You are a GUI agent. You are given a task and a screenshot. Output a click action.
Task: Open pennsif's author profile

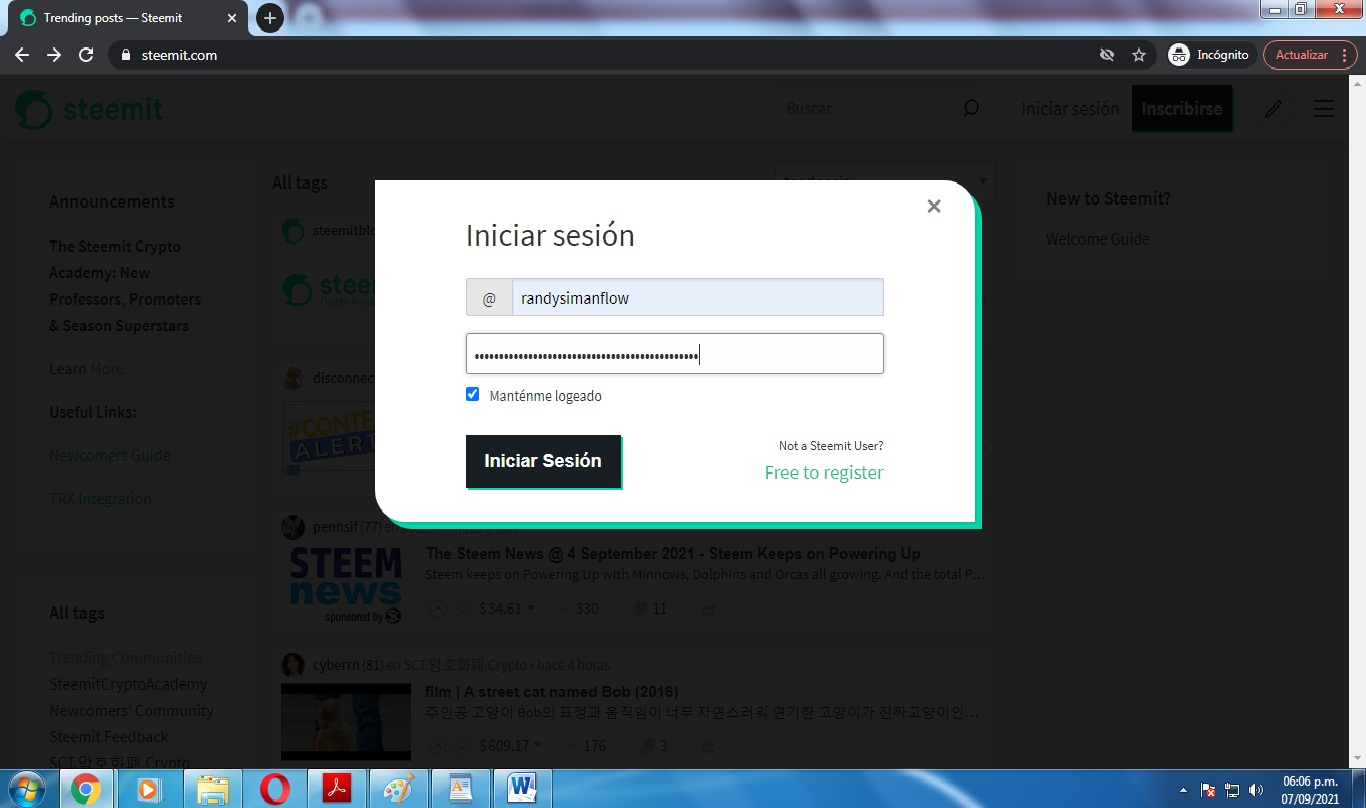335,527
